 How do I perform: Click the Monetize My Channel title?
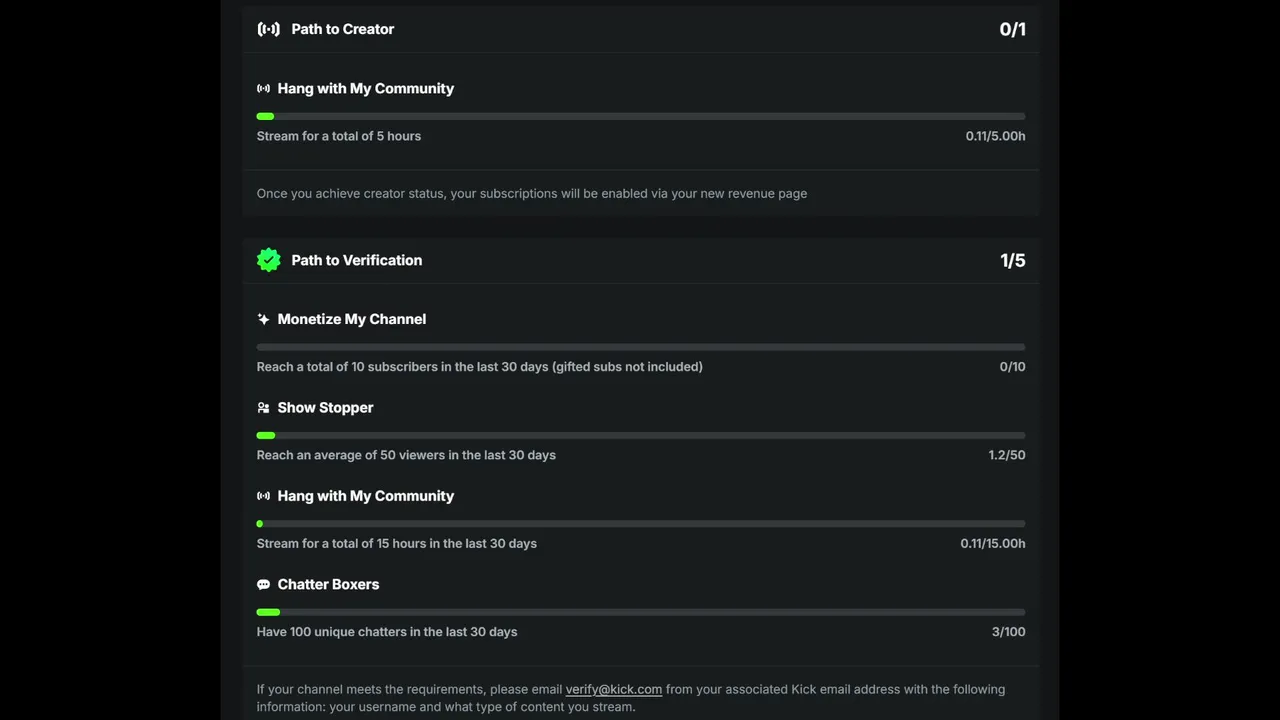tap(352, 319)
